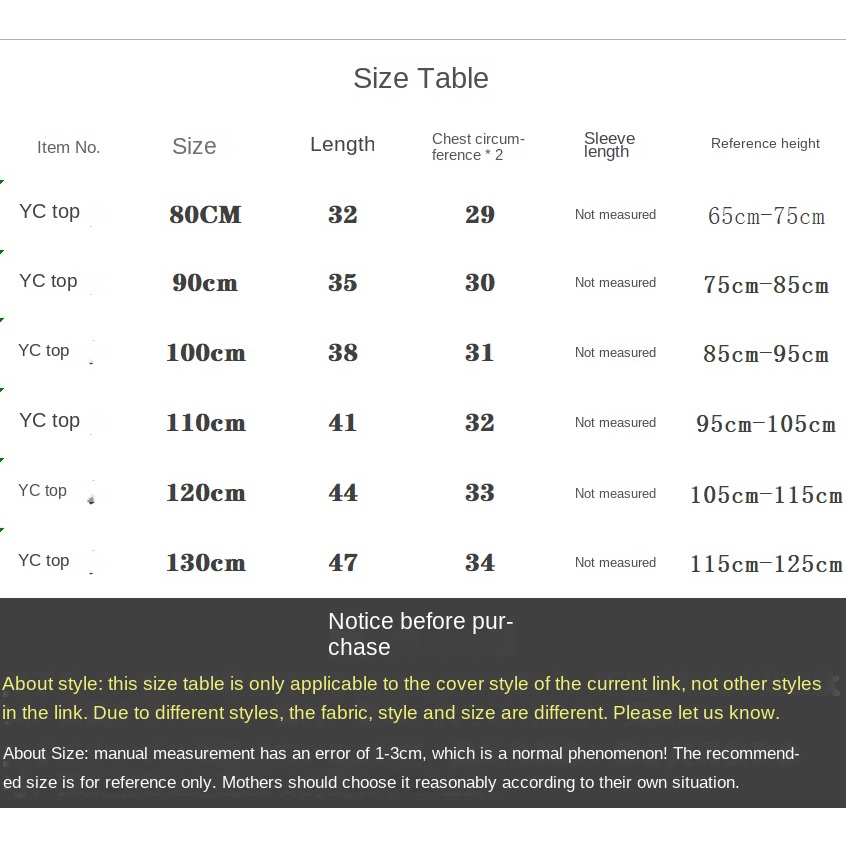Select Not measured in the 100cm row
Screen dimensions: 846x846
[x=615, y=352]
